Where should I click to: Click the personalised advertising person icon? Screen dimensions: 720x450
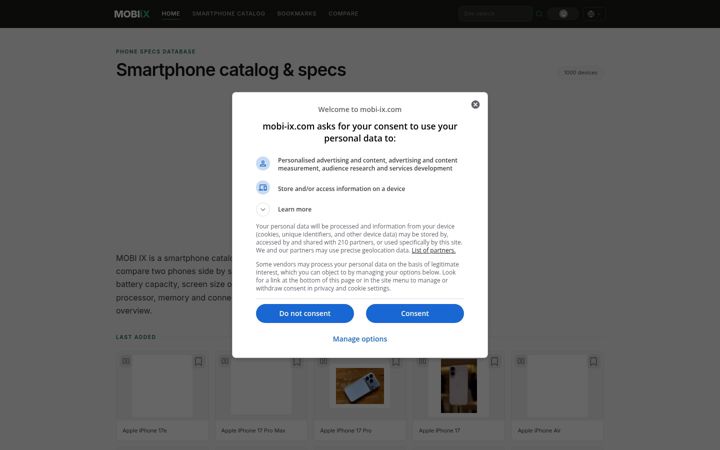tap(263, 163)
